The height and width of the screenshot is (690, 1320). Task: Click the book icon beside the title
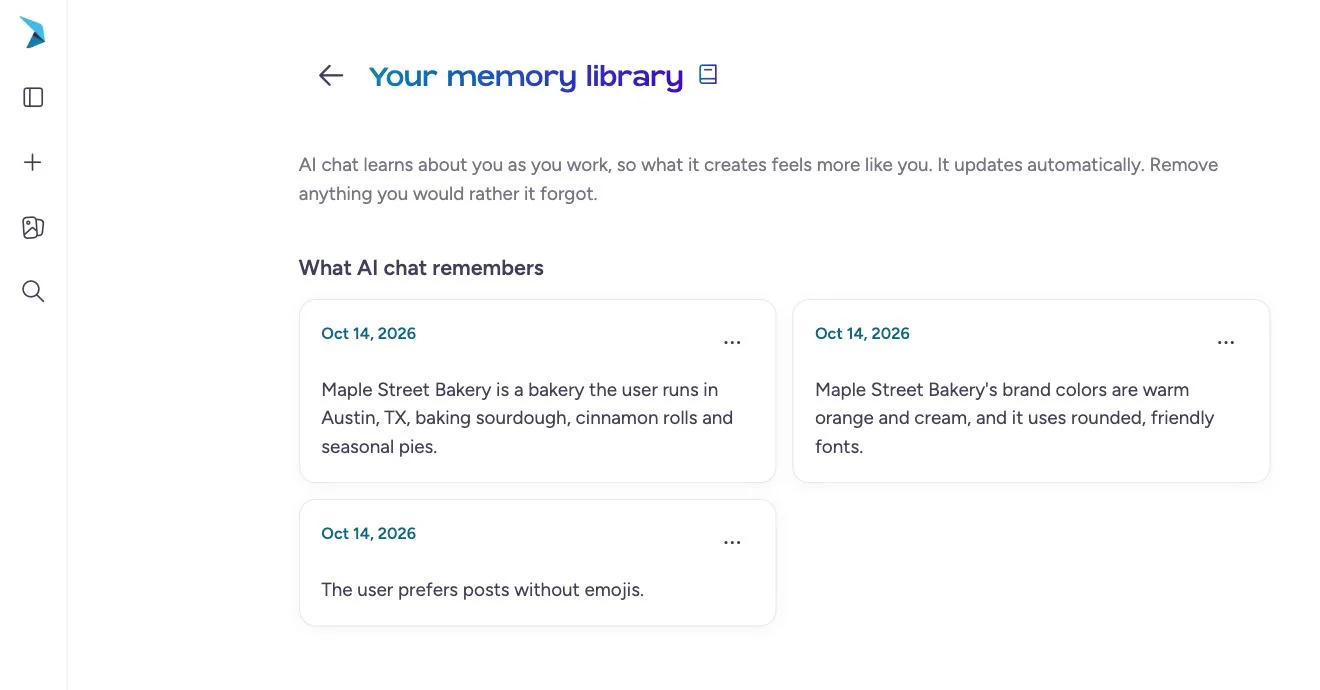pos(708,74)
